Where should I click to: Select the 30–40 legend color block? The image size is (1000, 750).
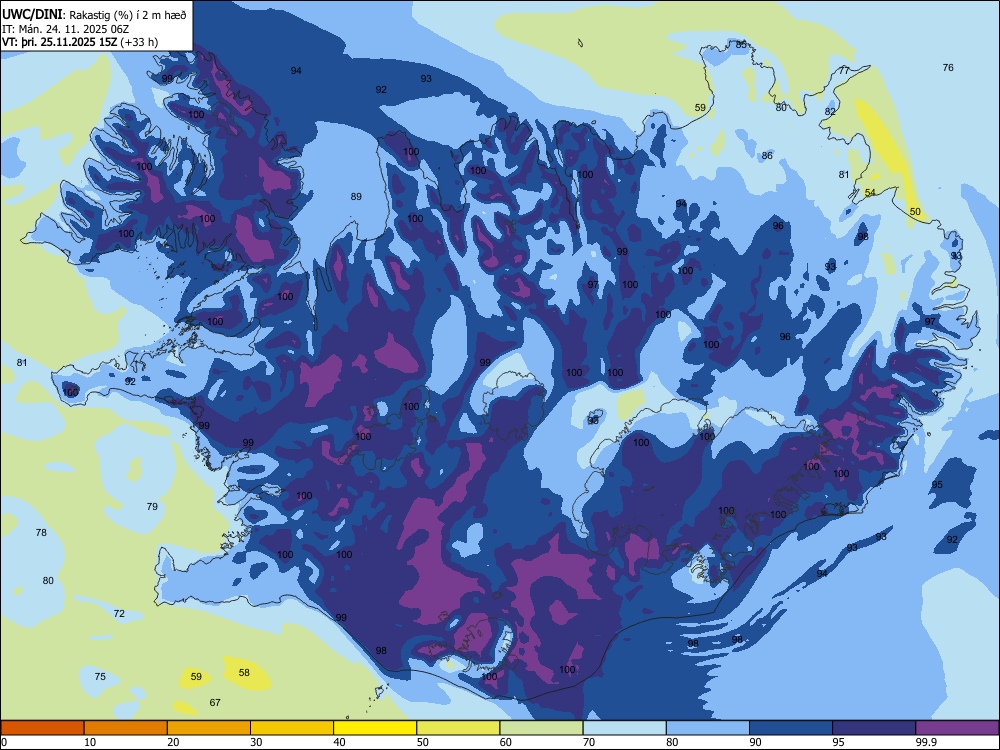[x=292, y=728]
